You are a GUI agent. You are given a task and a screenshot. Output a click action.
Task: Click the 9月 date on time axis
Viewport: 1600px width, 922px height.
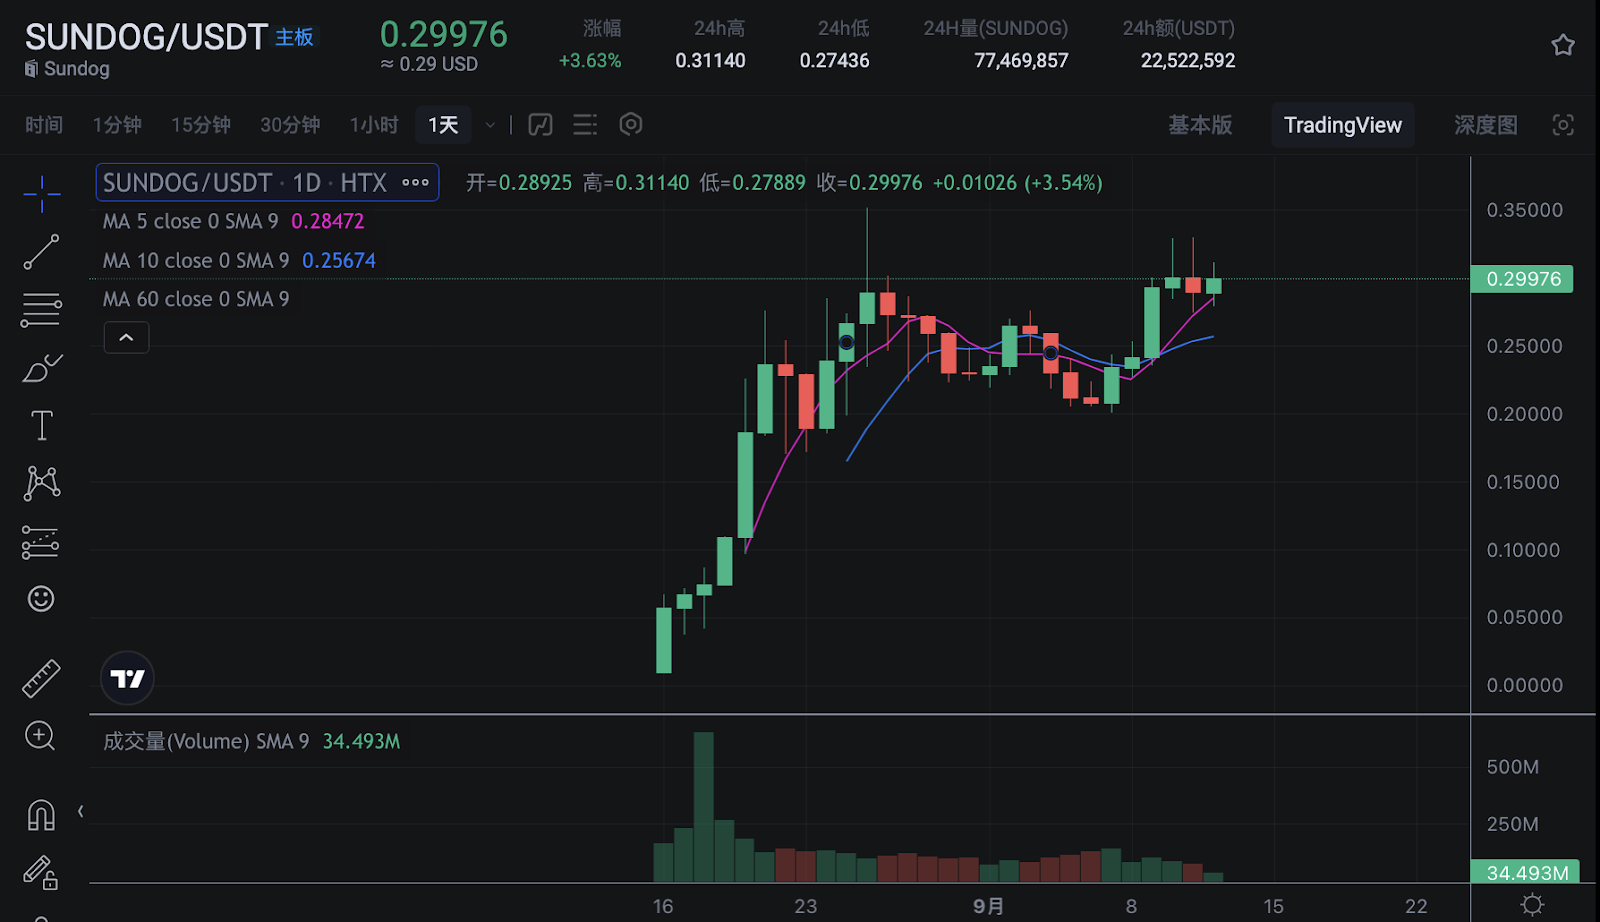coord(989,906)
